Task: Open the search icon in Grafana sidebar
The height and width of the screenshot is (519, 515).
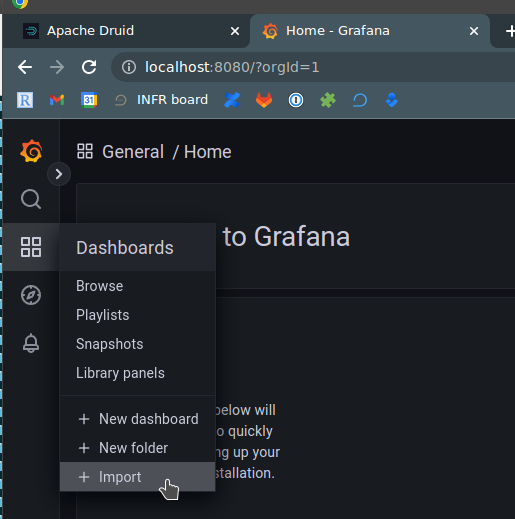Action: pos(31,199)
